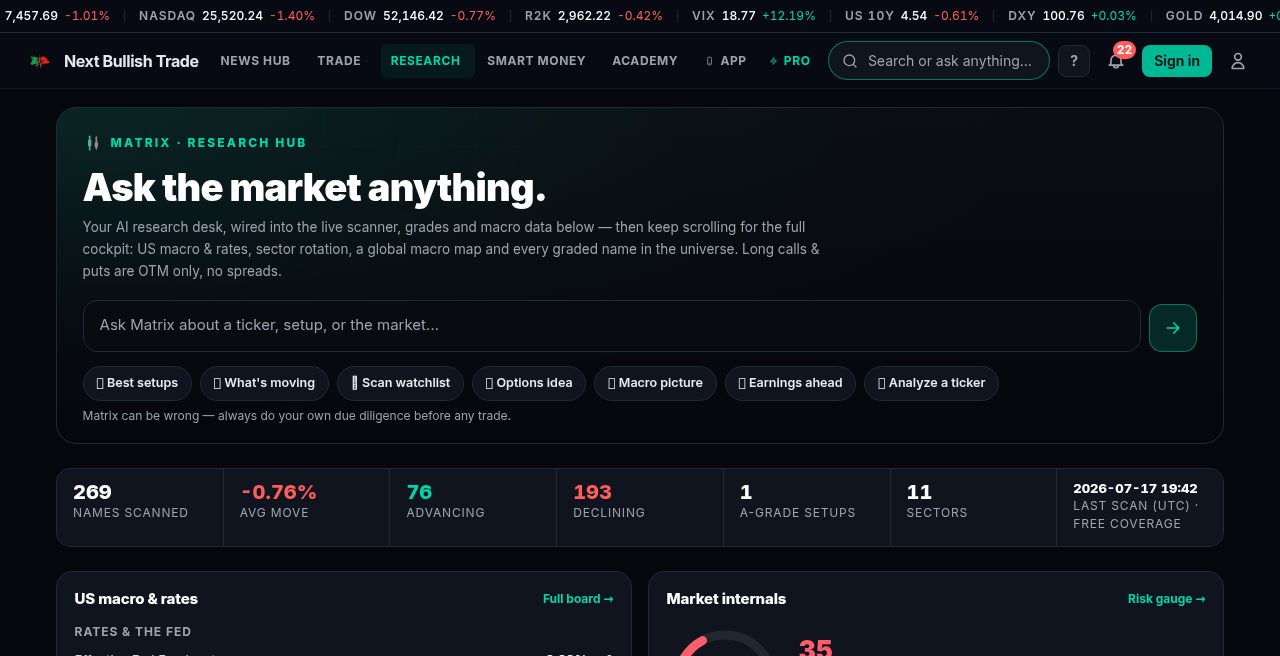Open the Risk gauge link
1280x656 pixels.
(x=1166, y=599)
